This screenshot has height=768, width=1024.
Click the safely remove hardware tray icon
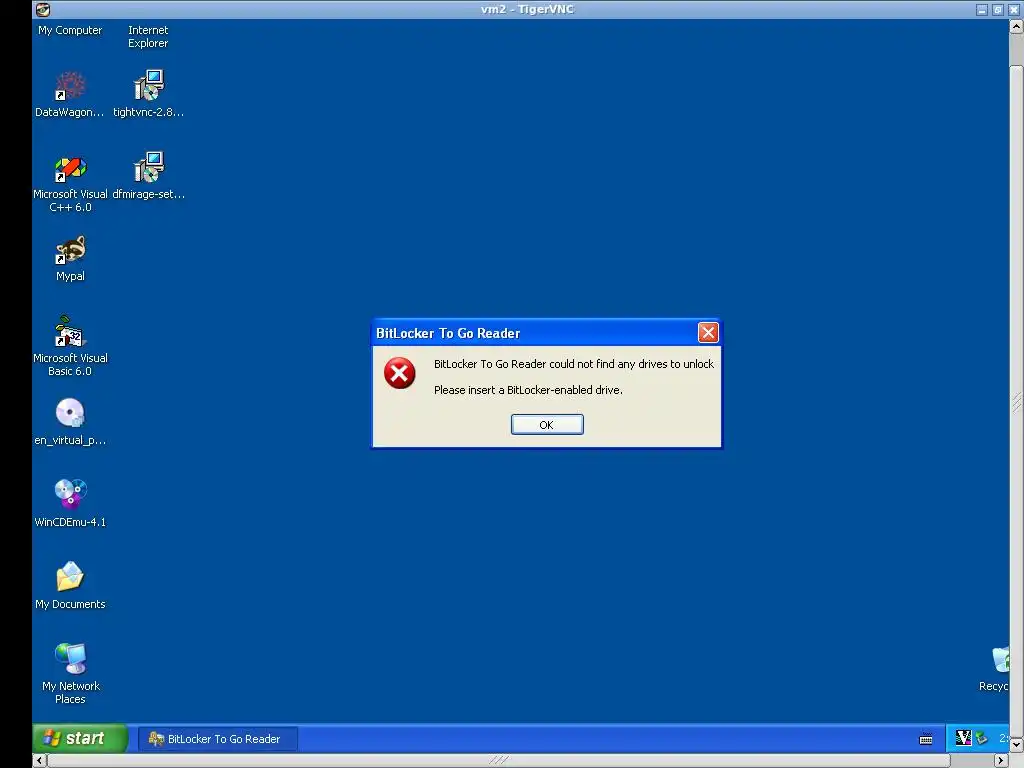[981, 738]
